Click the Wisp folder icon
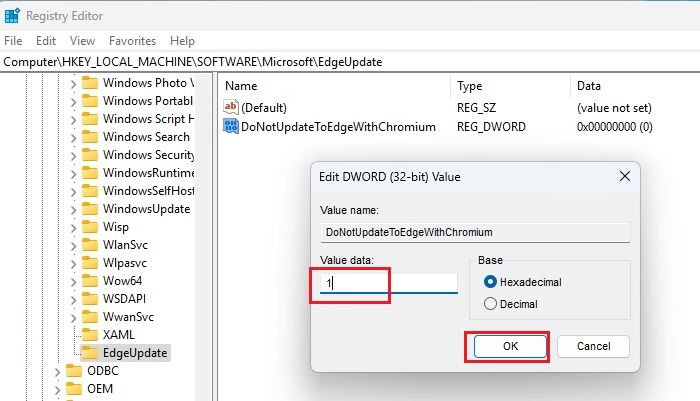Image resolution: width=700 pixels, height=401 pixels. 90,227
